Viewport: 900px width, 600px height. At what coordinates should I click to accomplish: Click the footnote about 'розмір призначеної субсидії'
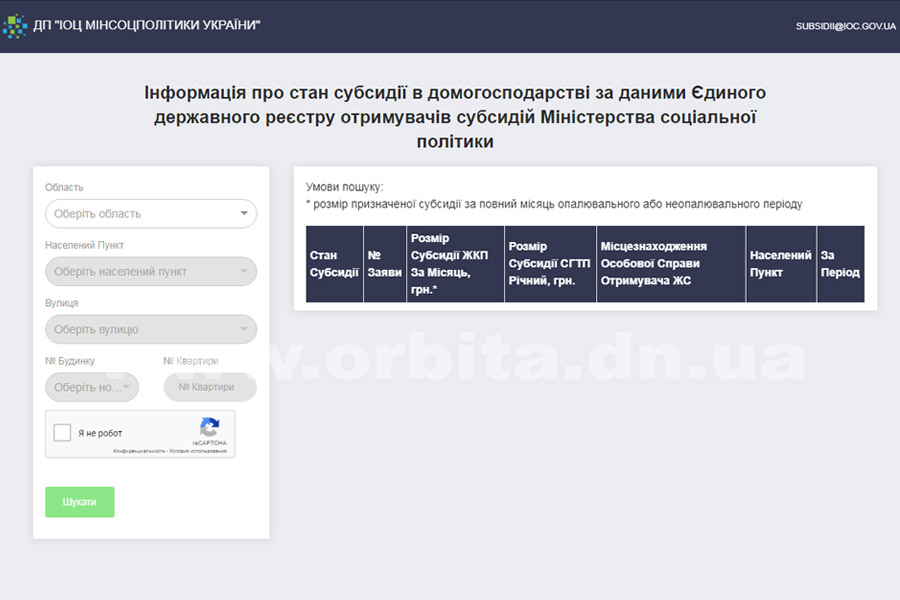tap(554, 204)
